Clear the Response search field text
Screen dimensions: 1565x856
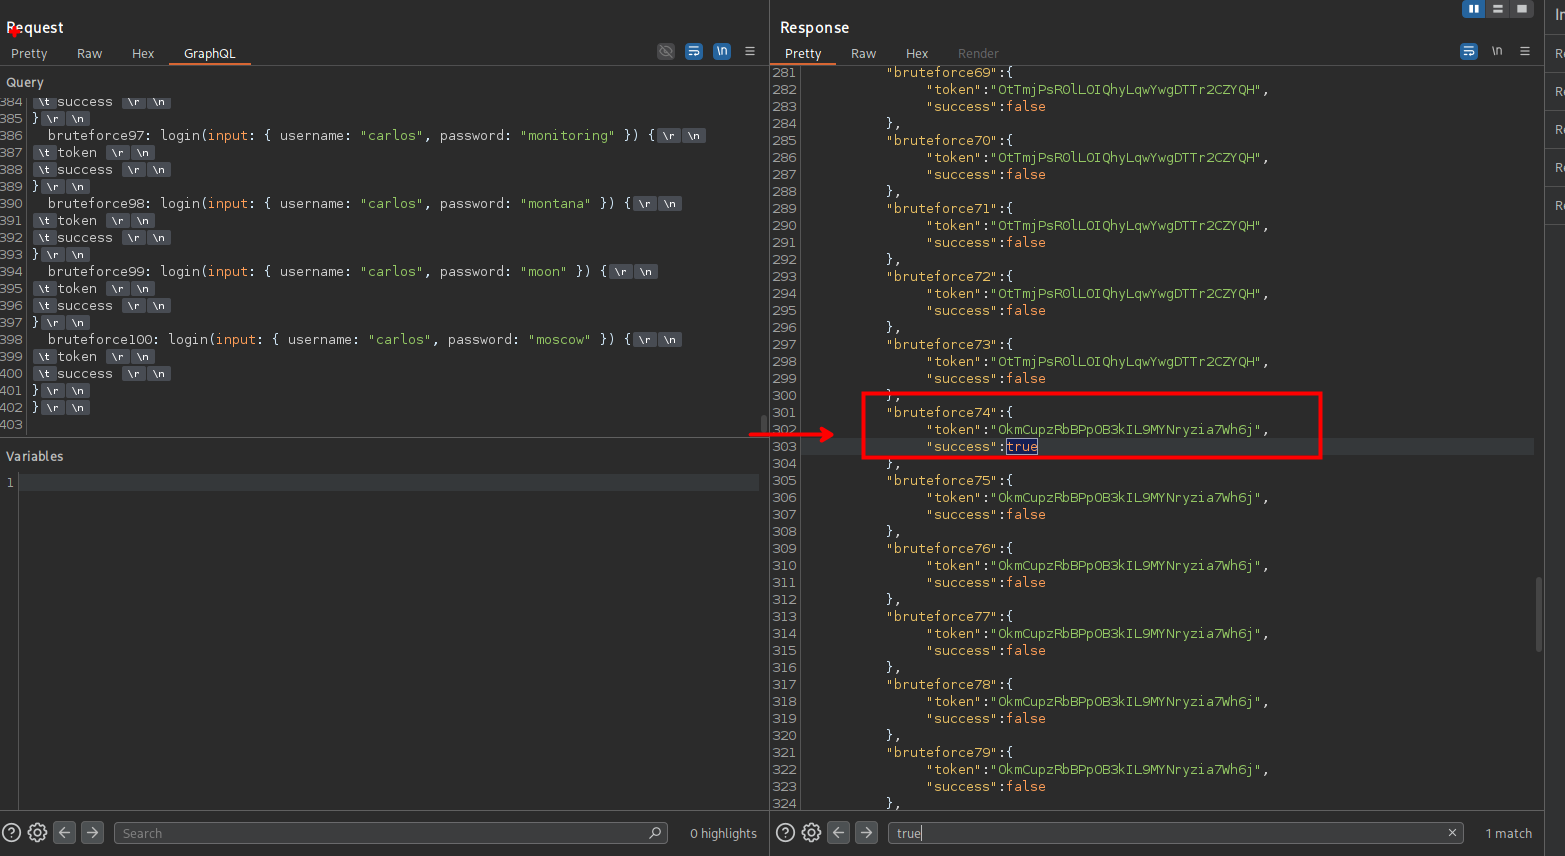coord(1452,833)
